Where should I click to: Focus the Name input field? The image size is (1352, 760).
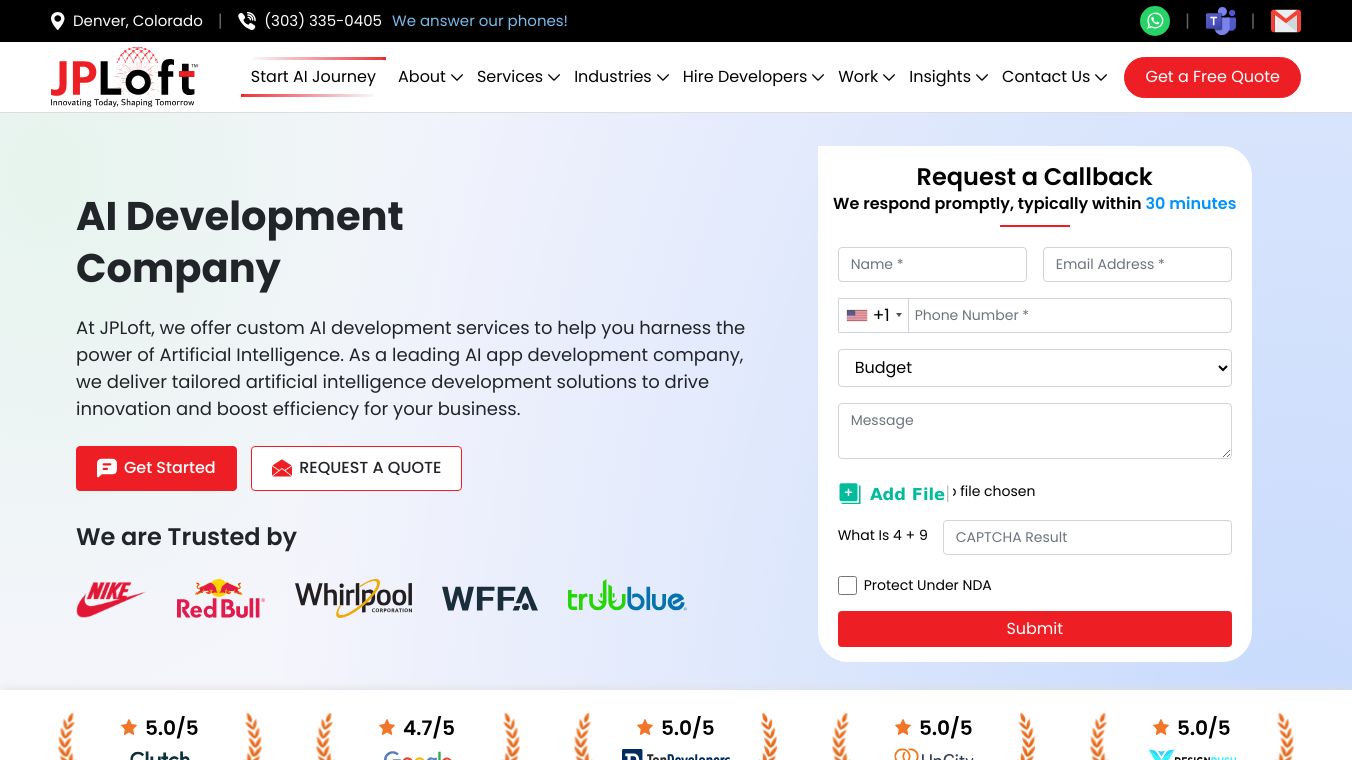pyautogui.click(x=932, y=265)
